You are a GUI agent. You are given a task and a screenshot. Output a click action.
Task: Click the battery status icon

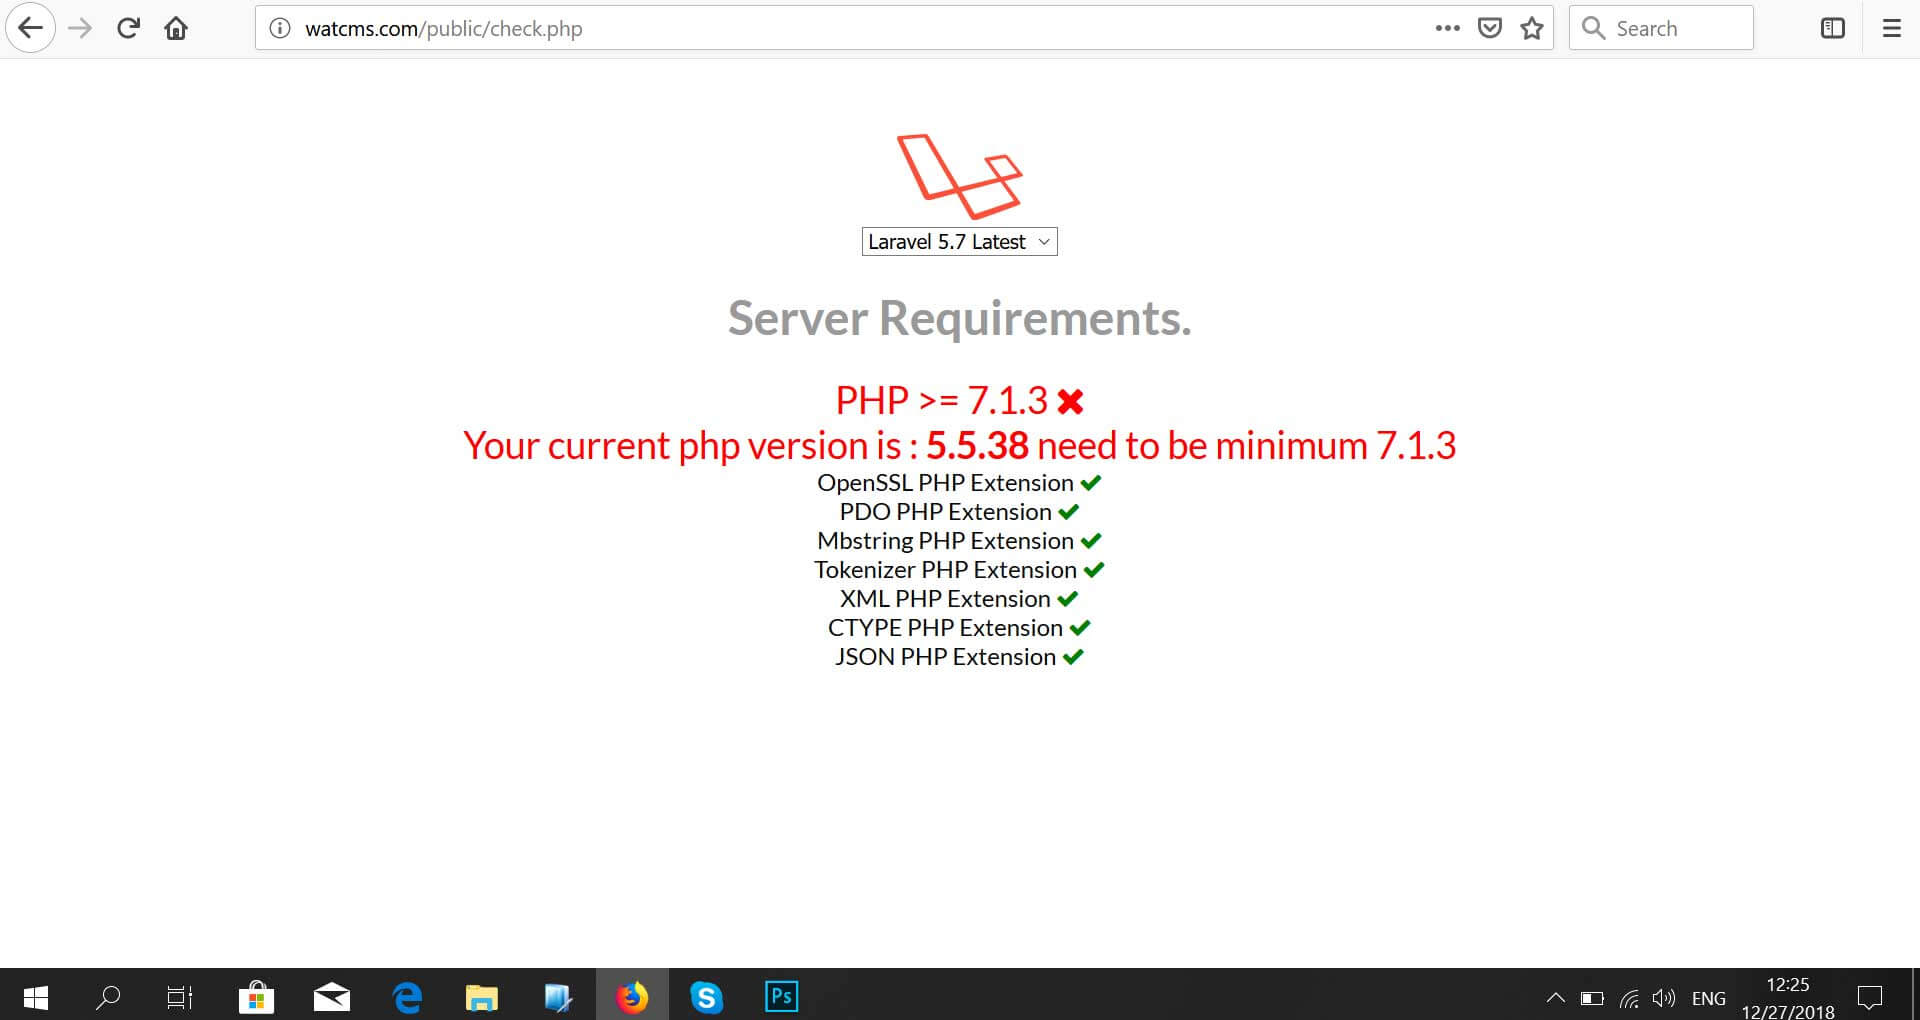1592,998
